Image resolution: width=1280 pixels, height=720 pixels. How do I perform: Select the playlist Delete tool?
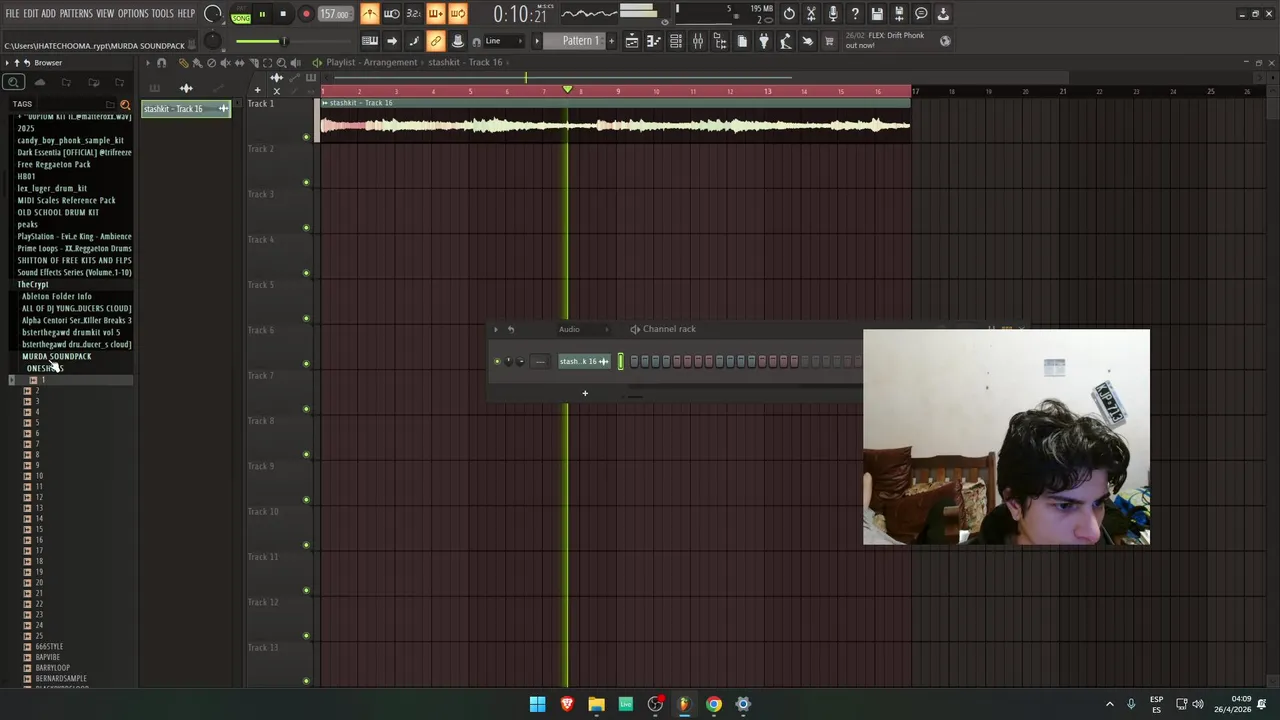pyautogui.click(x=211, y=62)
